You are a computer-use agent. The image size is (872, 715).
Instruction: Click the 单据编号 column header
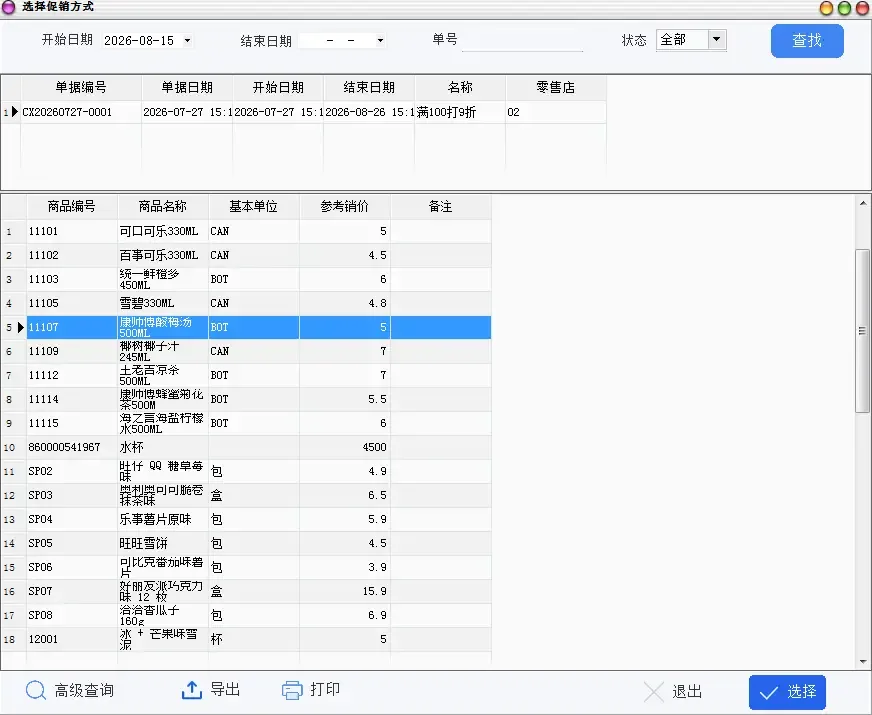[81, 87]
